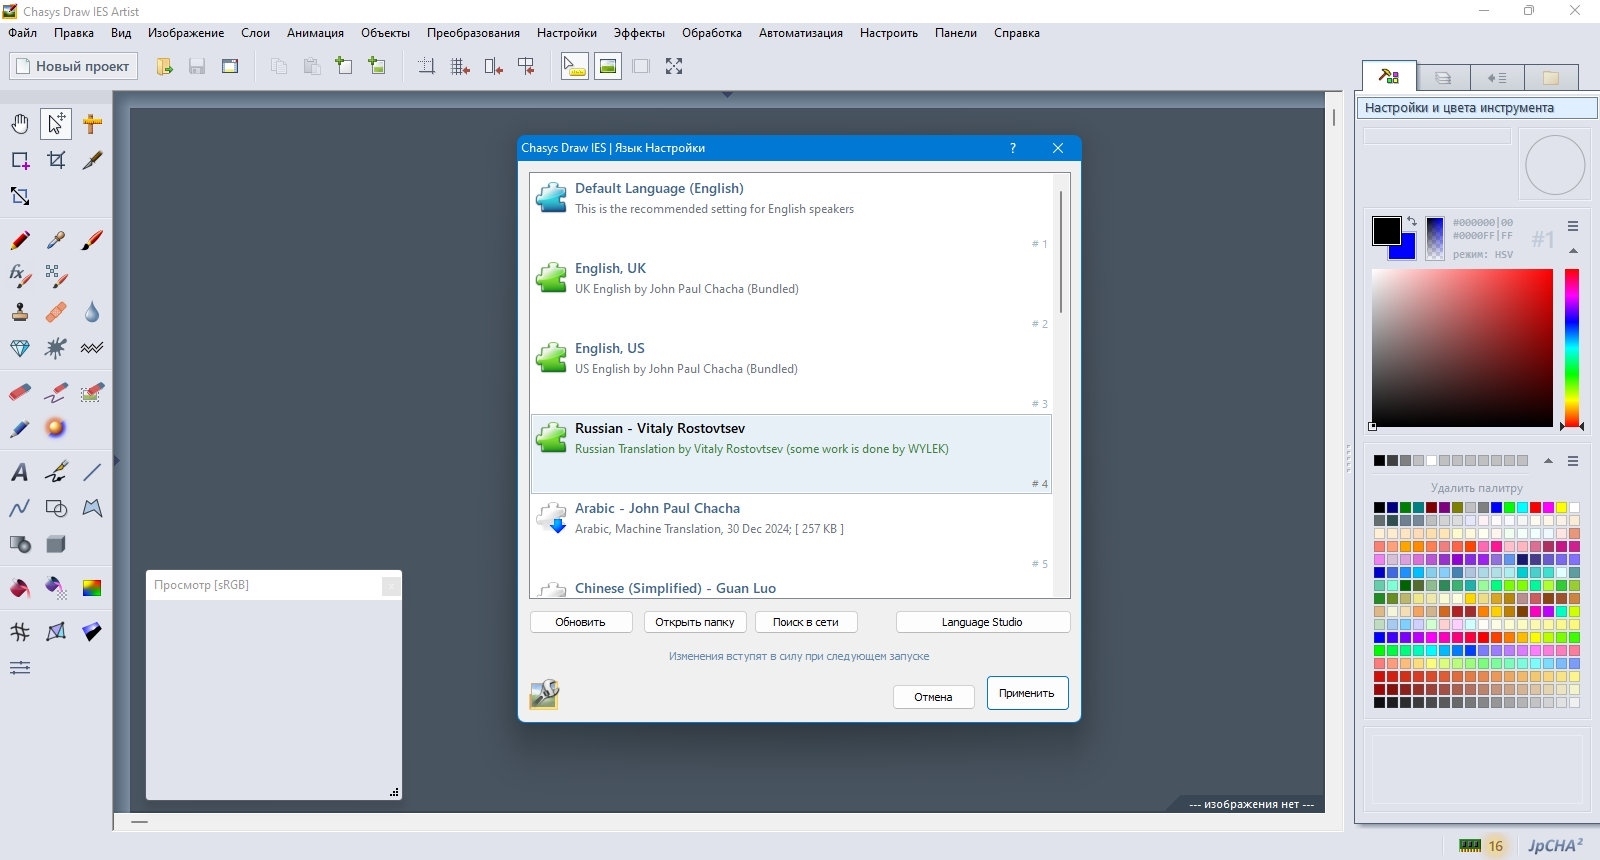Open the palette row options menu
The width and height of the screenshot is (1600, 860).
pyautogui.click(x=1573, y=461)
